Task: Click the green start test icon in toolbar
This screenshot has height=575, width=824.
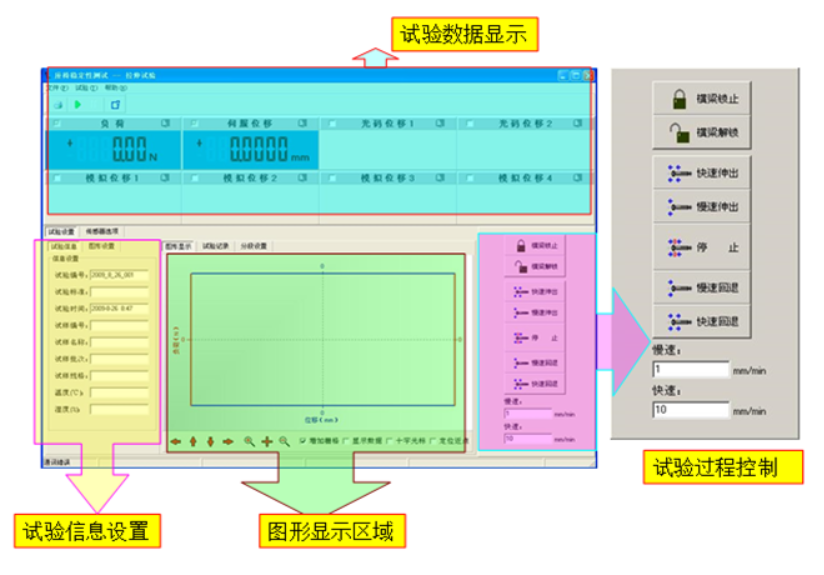Action: tap(78, 104)
